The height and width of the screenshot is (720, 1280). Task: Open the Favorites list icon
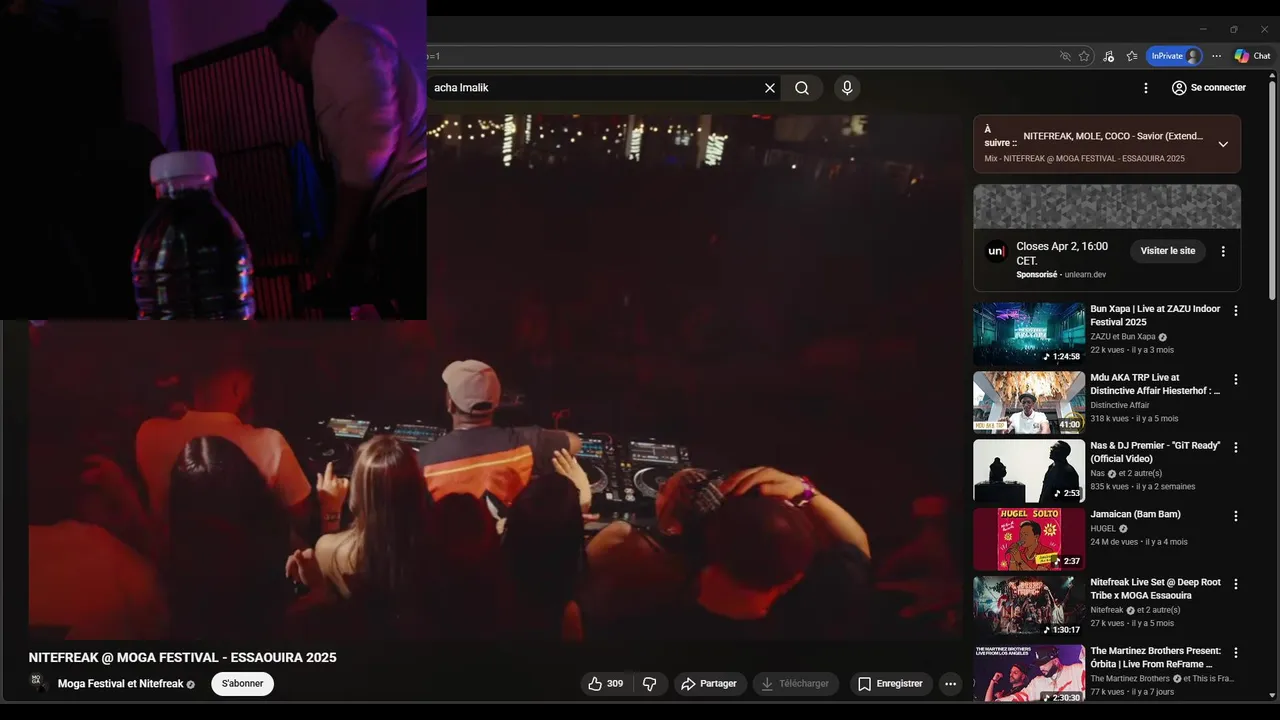pos(1132,56)
